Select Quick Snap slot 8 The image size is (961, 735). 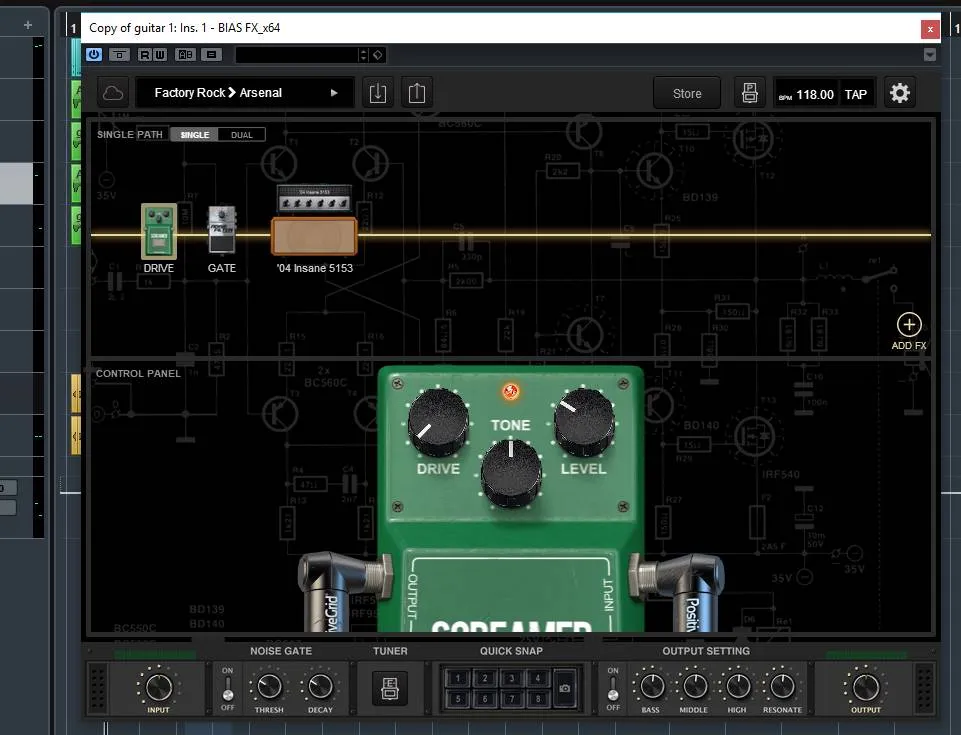pos(537,698)
